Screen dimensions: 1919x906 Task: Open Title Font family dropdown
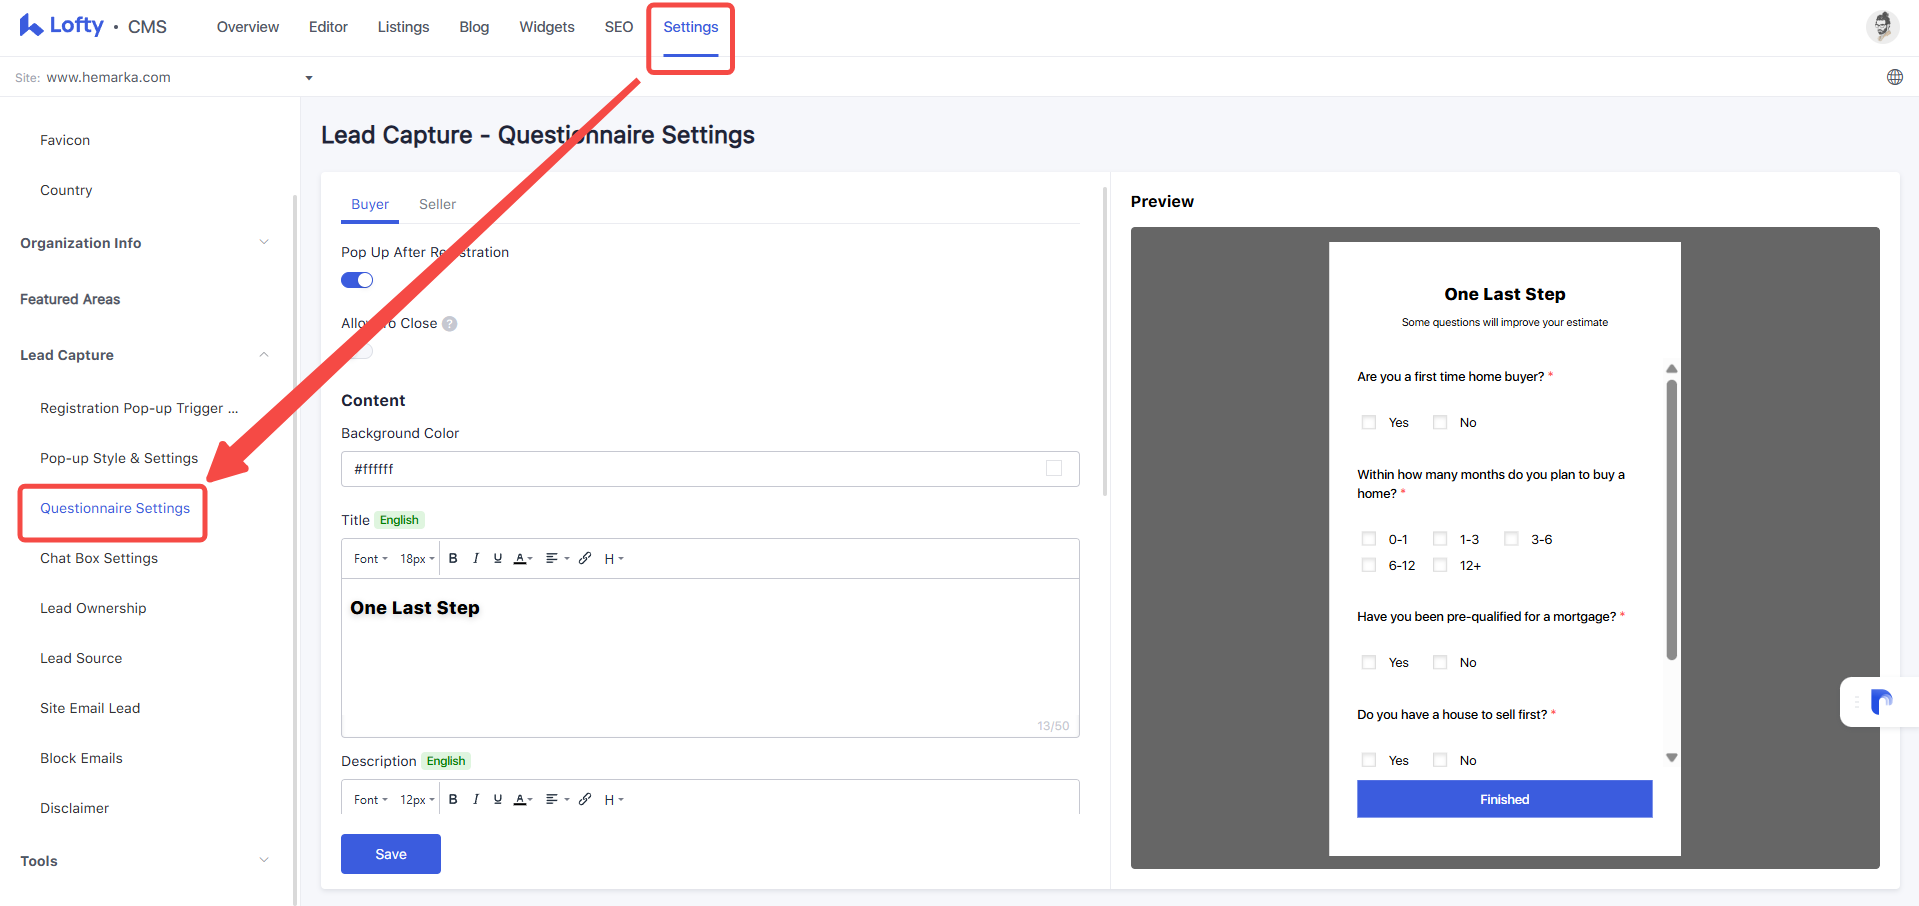point(370,559)
